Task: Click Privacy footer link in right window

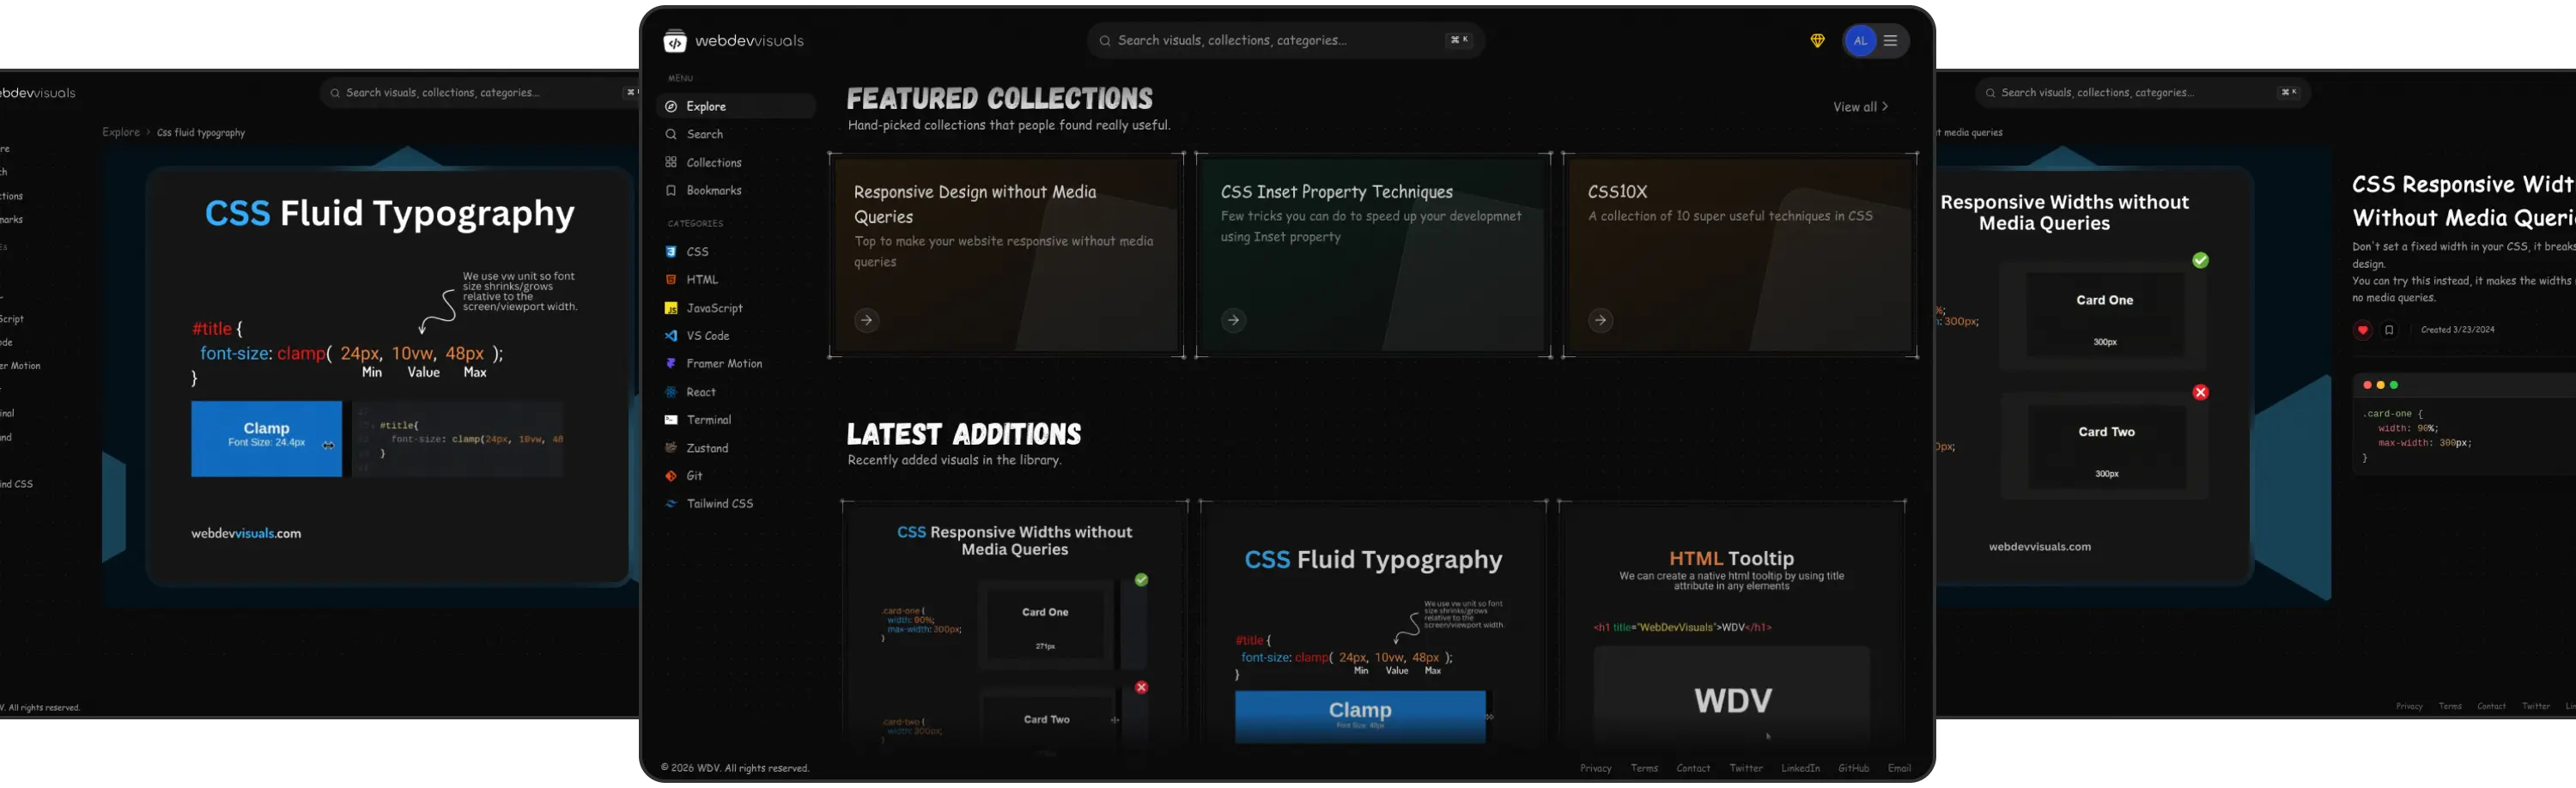Action: [x=2409, y=706]
